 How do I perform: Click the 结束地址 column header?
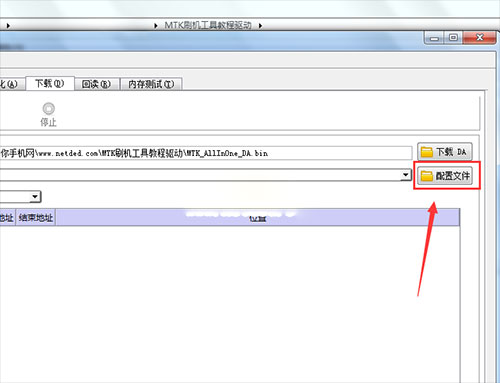tap(36, 218)
